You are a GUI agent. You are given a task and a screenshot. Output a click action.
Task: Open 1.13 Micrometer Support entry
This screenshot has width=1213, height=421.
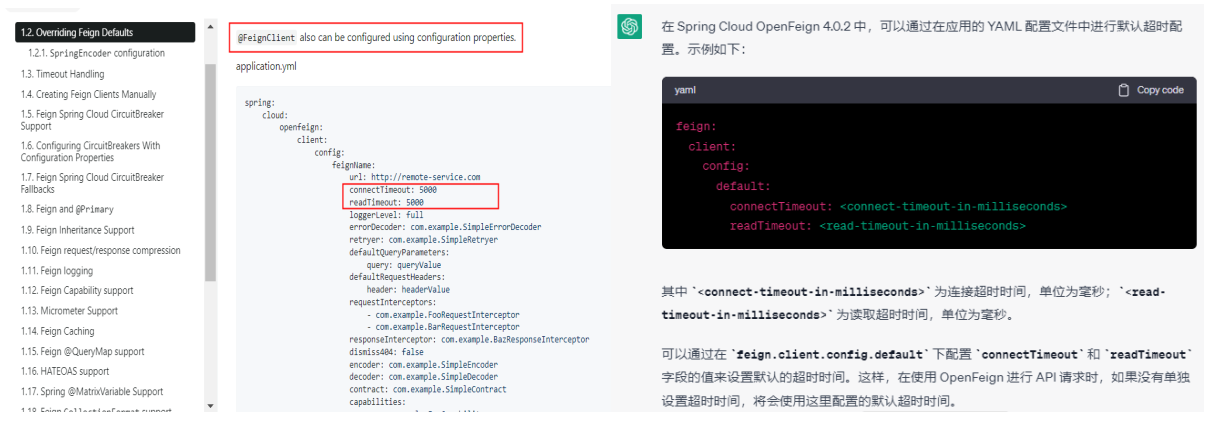pos(69,311)
